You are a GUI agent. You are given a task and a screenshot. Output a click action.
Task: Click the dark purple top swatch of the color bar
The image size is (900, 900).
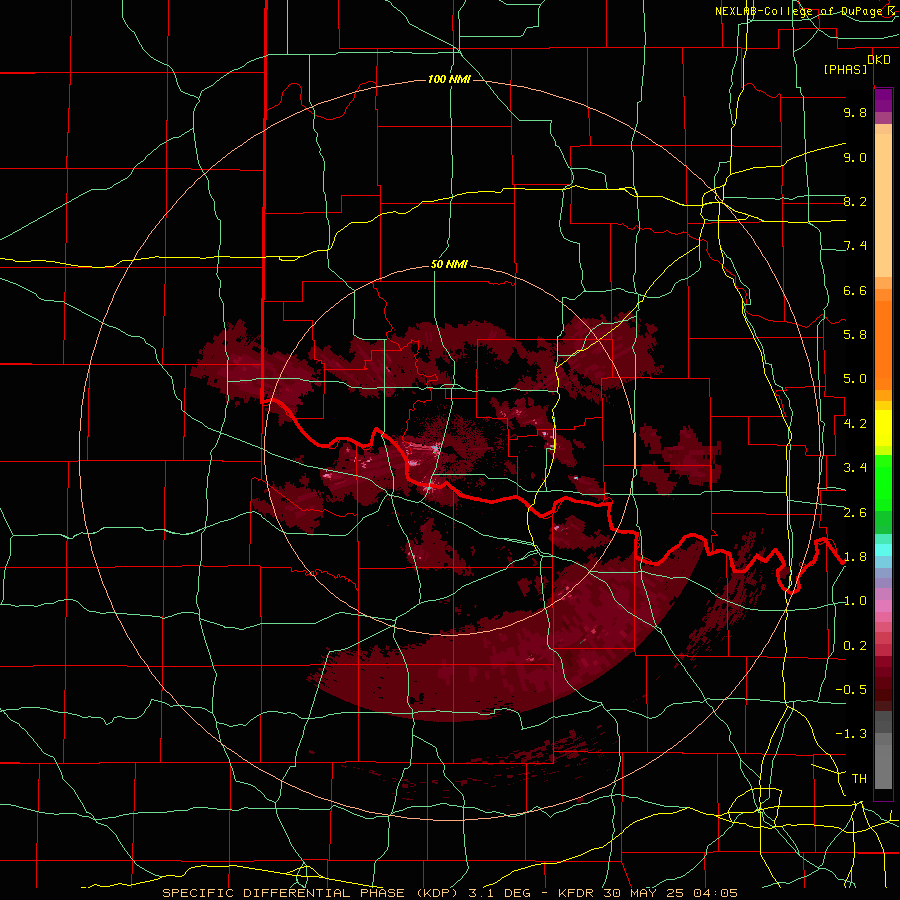click(x=883, y=100)
